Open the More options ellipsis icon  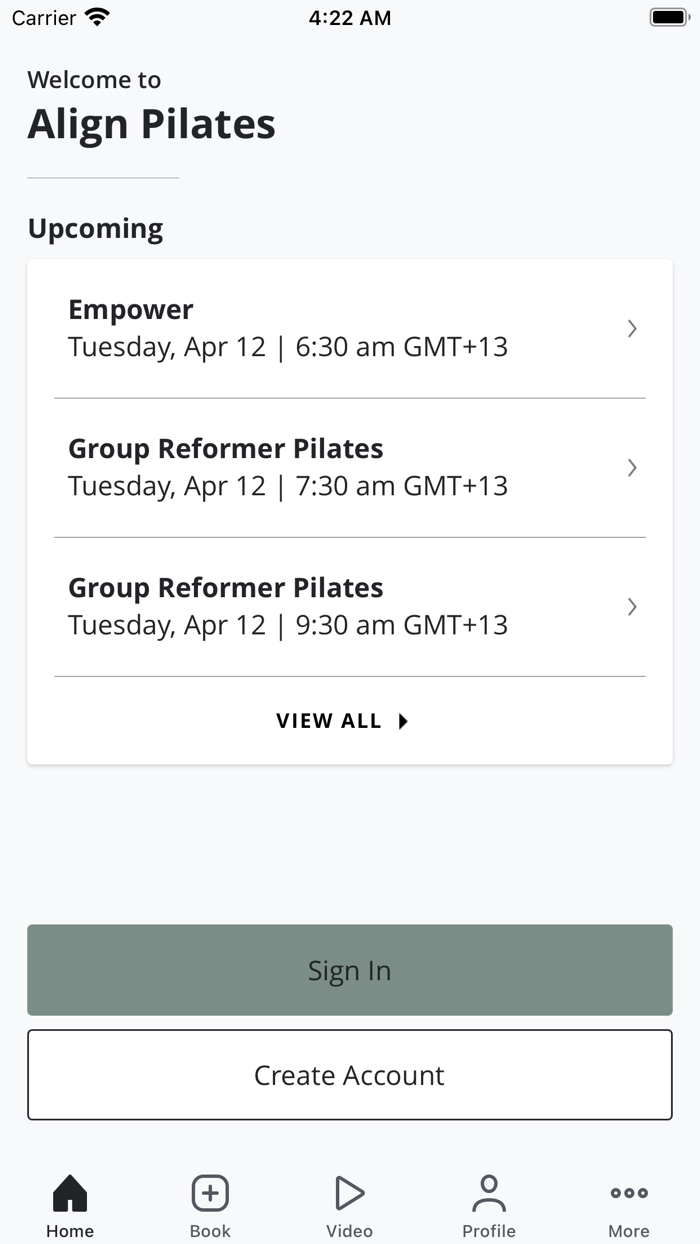628,1192
